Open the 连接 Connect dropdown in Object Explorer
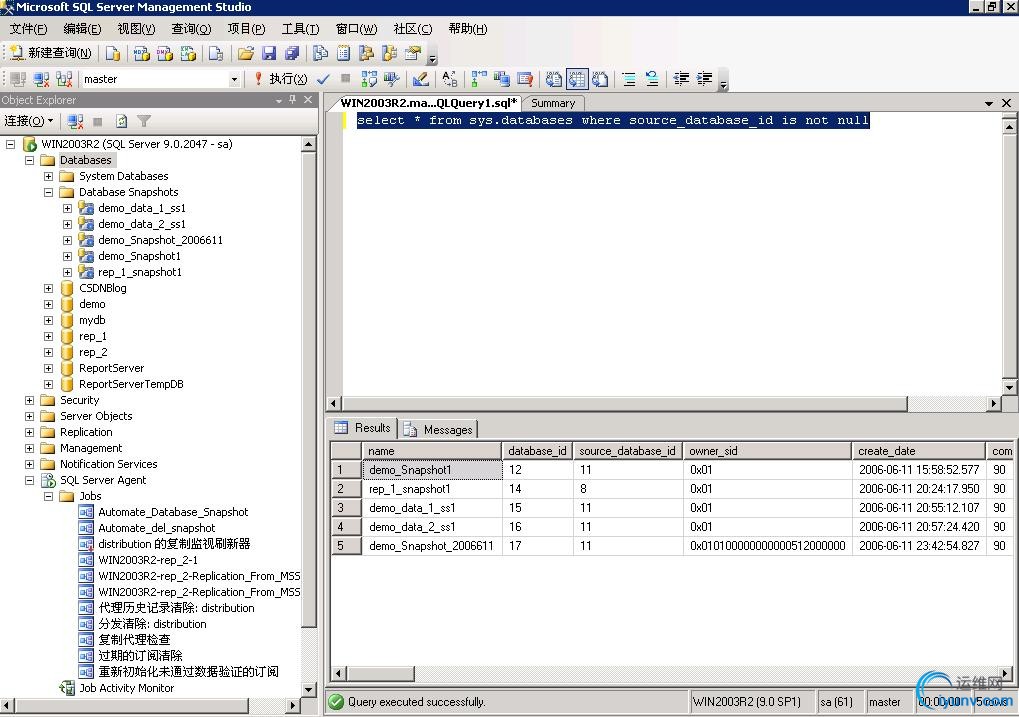The width and height of the screenshot is (1019, 717). pos(29,121)
